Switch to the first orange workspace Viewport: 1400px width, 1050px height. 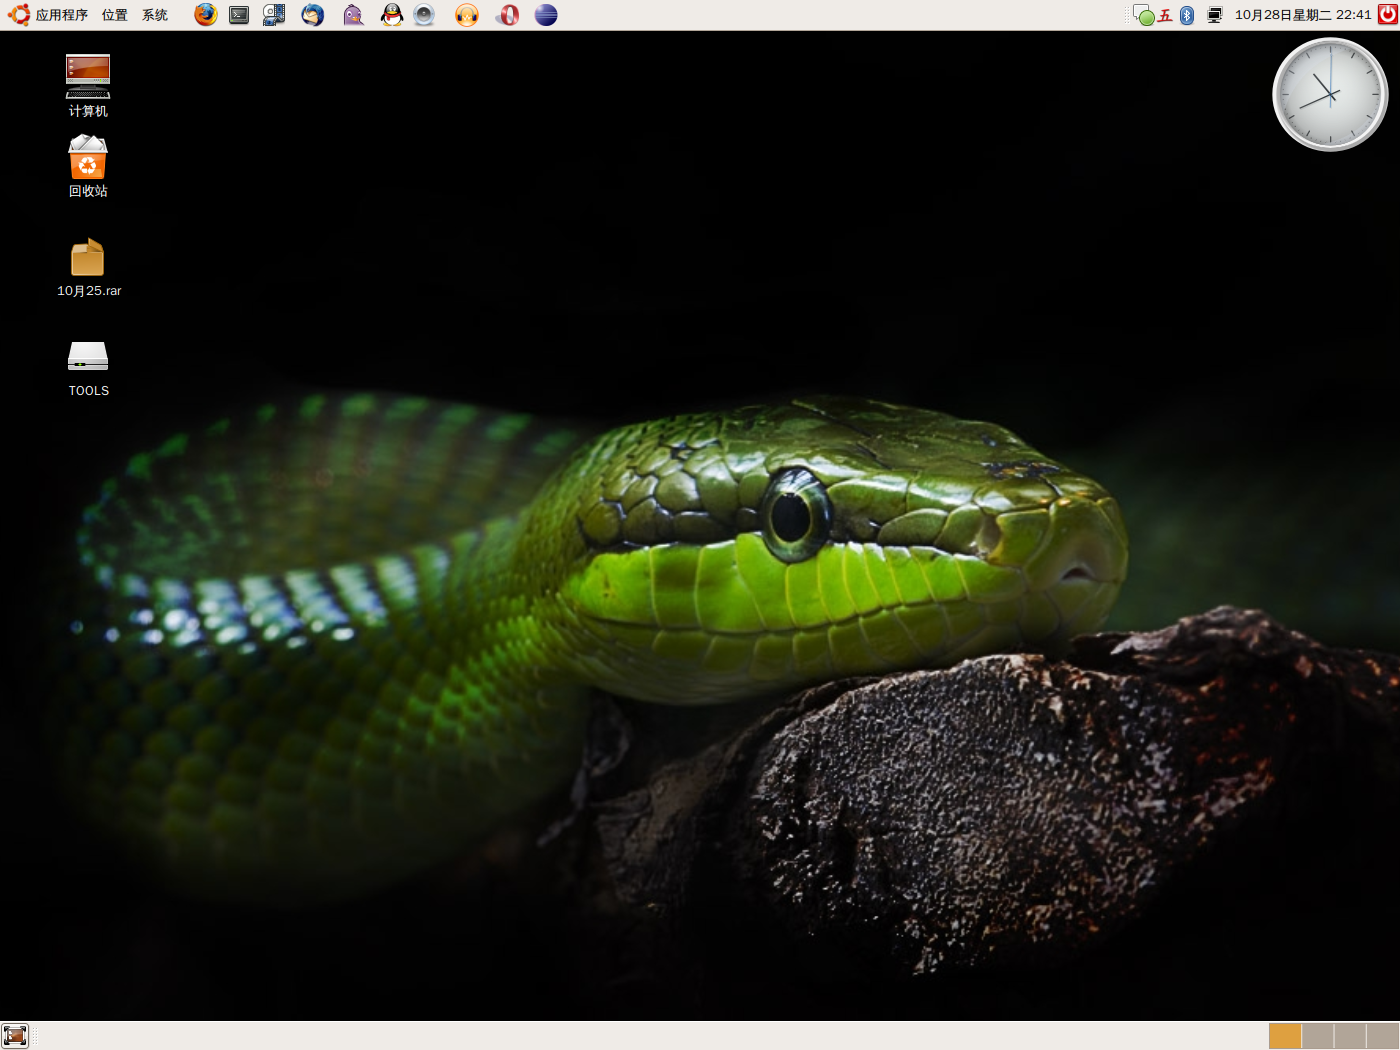[x=1285, y=1036]
